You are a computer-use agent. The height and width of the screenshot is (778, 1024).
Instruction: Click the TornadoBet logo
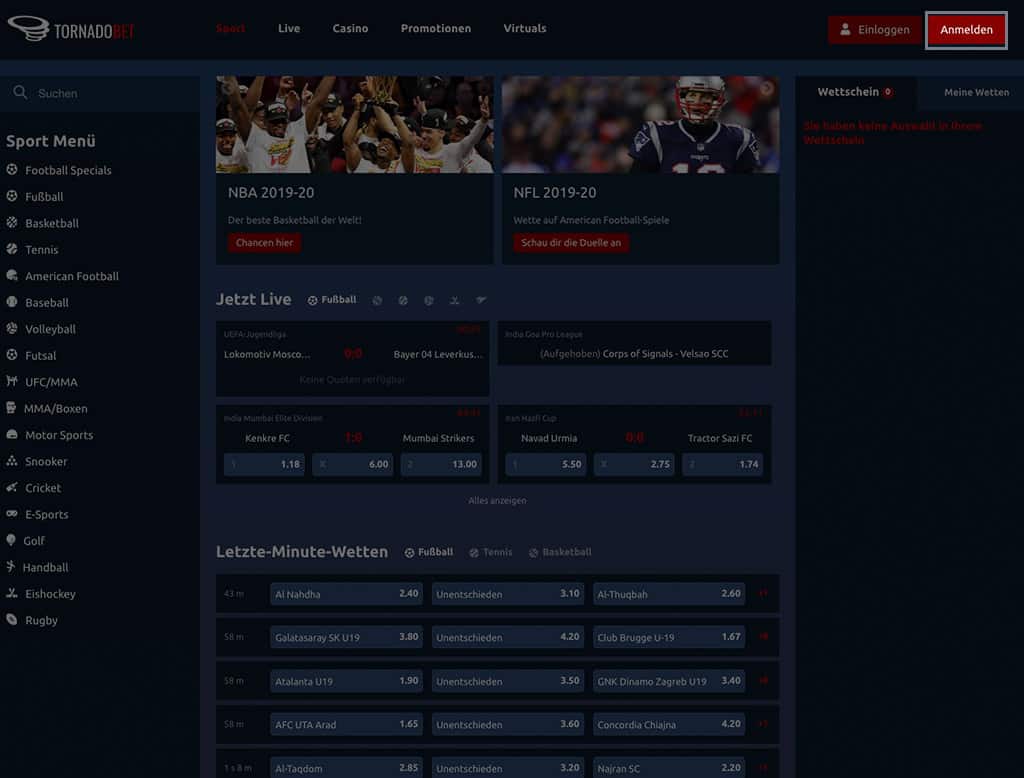click(71, 29)
